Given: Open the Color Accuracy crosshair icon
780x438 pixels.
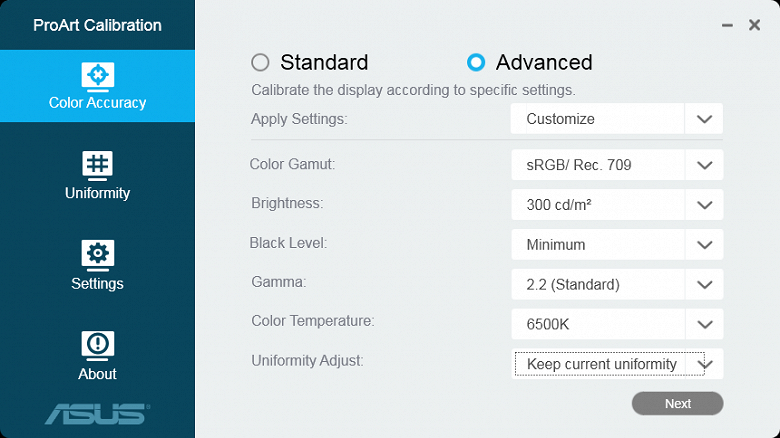Looking at the screenshot, I should pyautogui.click(x=97, y=75).
